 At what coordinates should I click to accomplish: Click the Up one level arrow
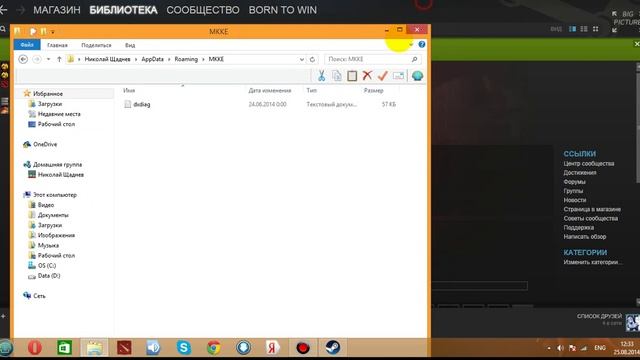coord(59,59)
